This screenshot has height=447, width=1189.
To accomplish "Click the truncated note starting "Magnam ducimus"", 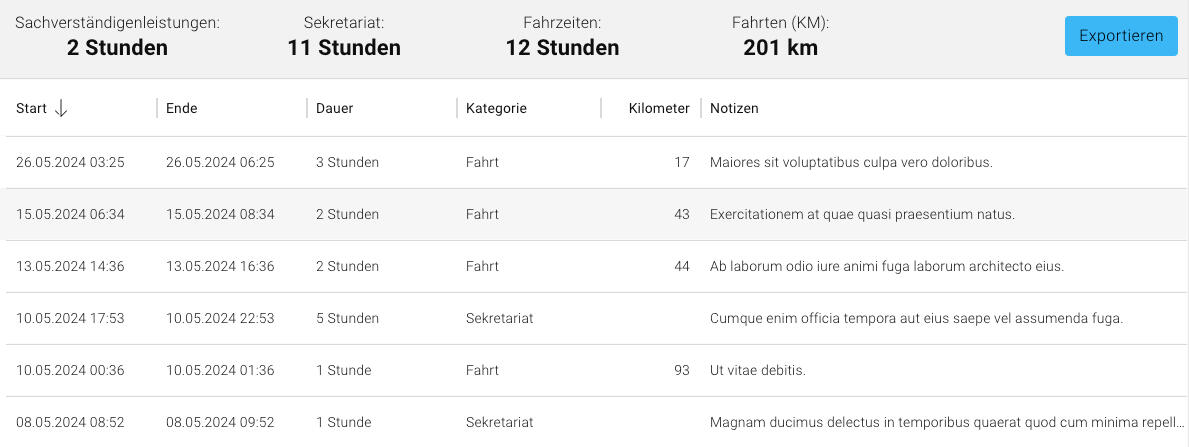I will (945, 422).
